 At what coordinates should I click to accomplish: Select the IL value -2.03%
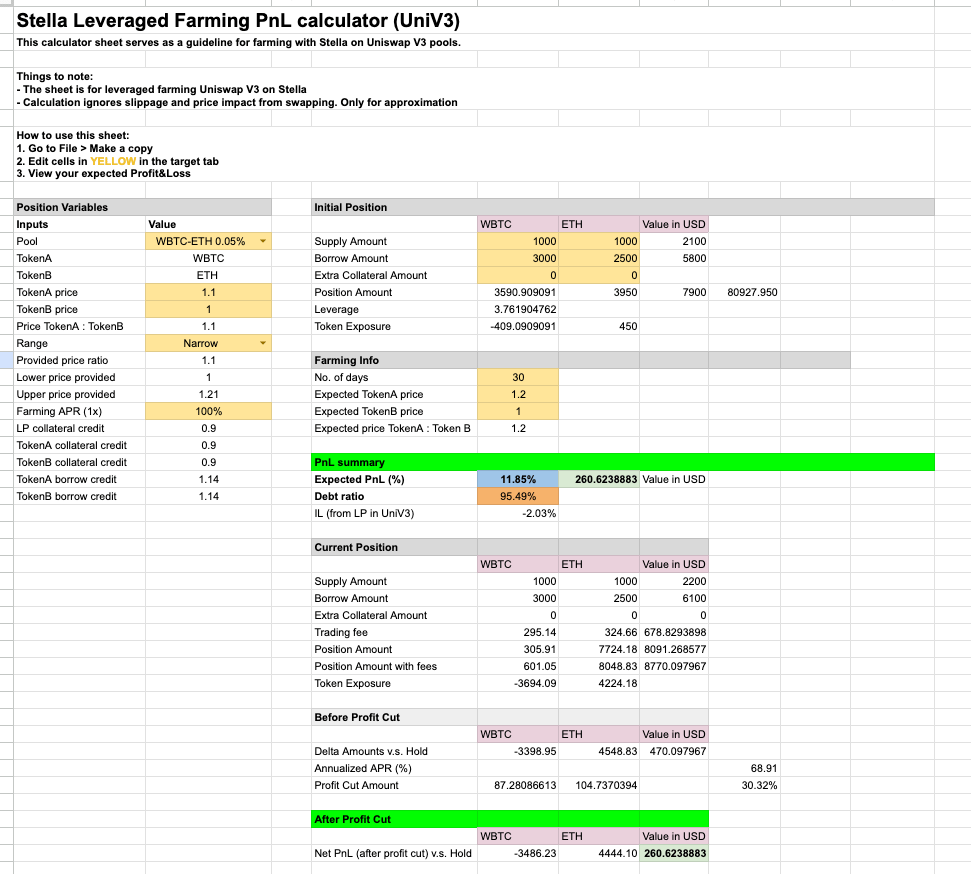(518, 513)
